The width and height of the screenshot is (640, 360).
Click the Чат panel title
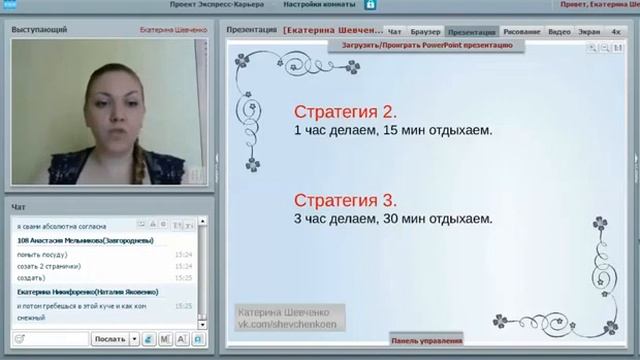(x=18, y=207)
